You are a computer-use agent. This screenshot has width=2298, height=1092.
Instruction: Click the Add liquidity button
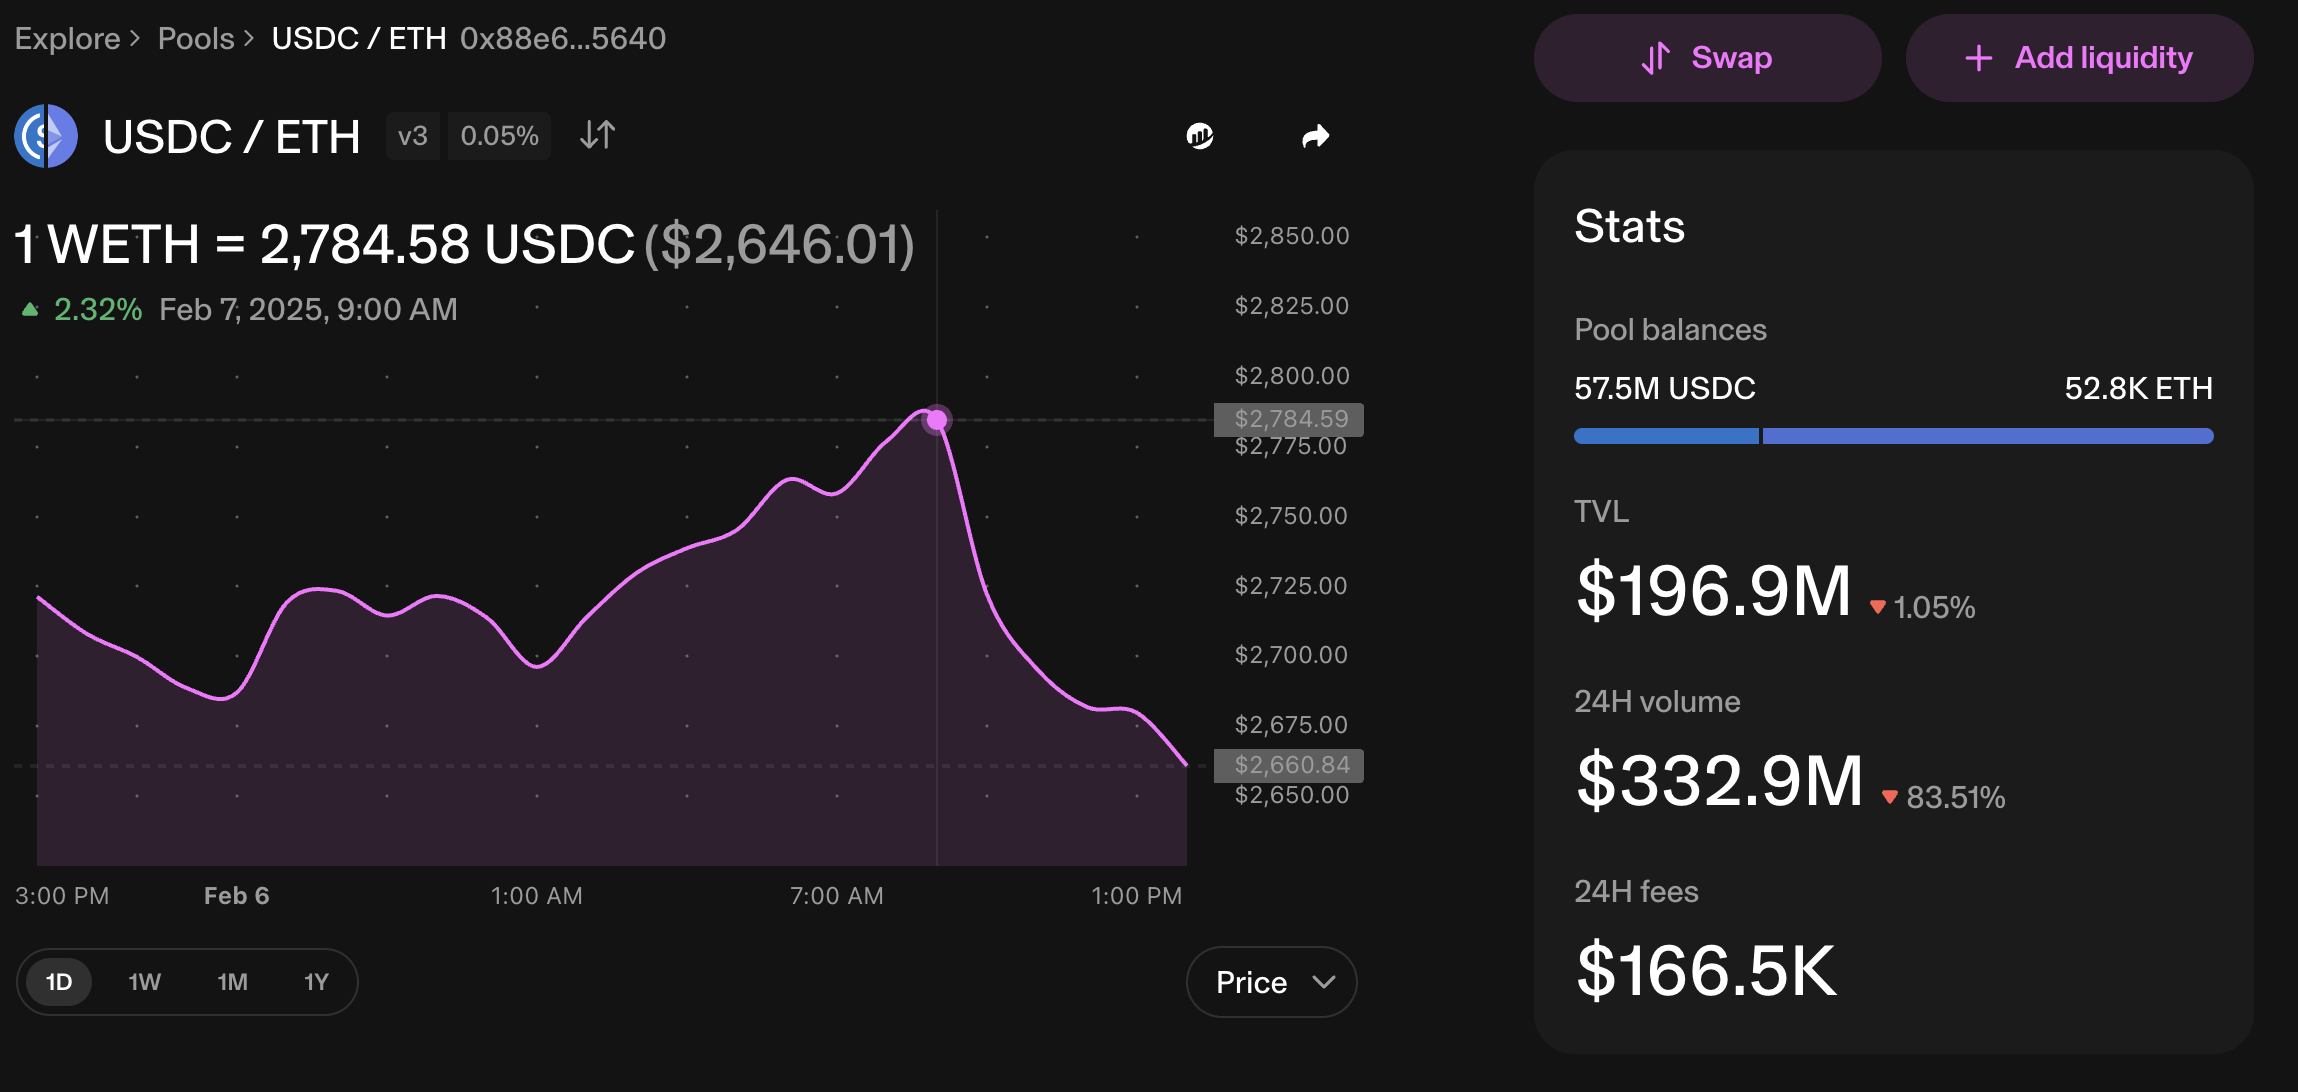click(x=2079, y=58)
